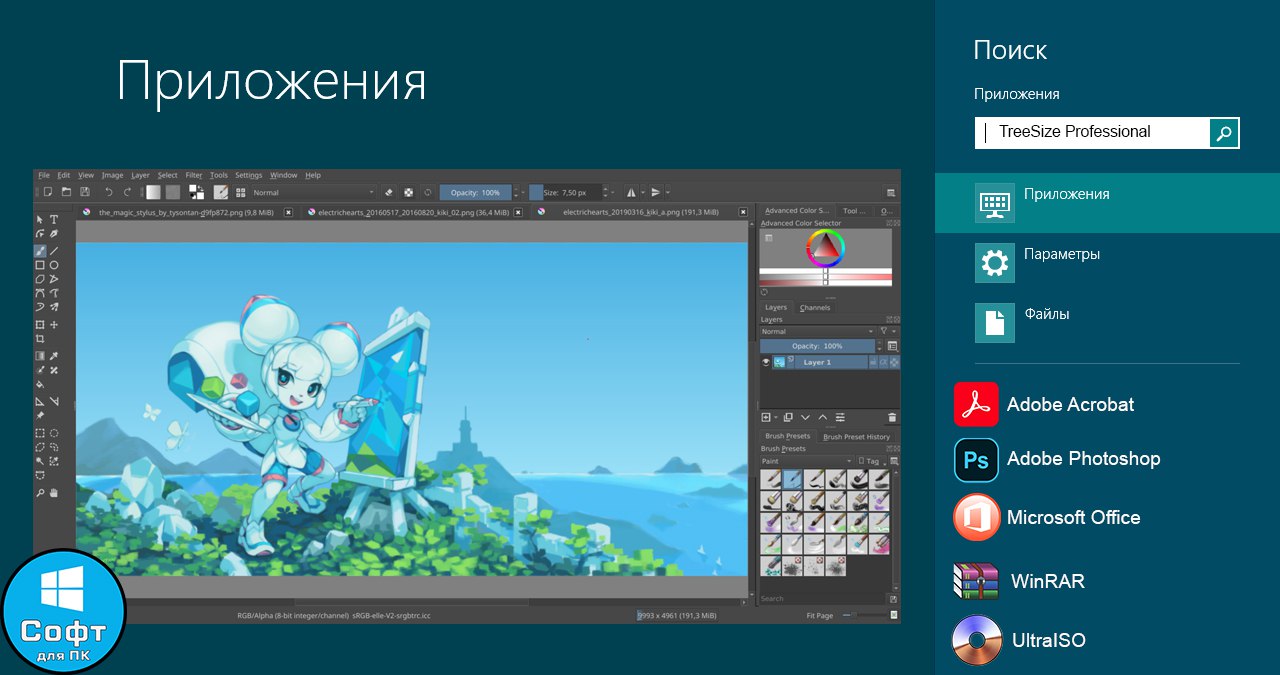Open Adobe Acrobat from search results
The image size is (1280, 675).
click(1045, 405)
